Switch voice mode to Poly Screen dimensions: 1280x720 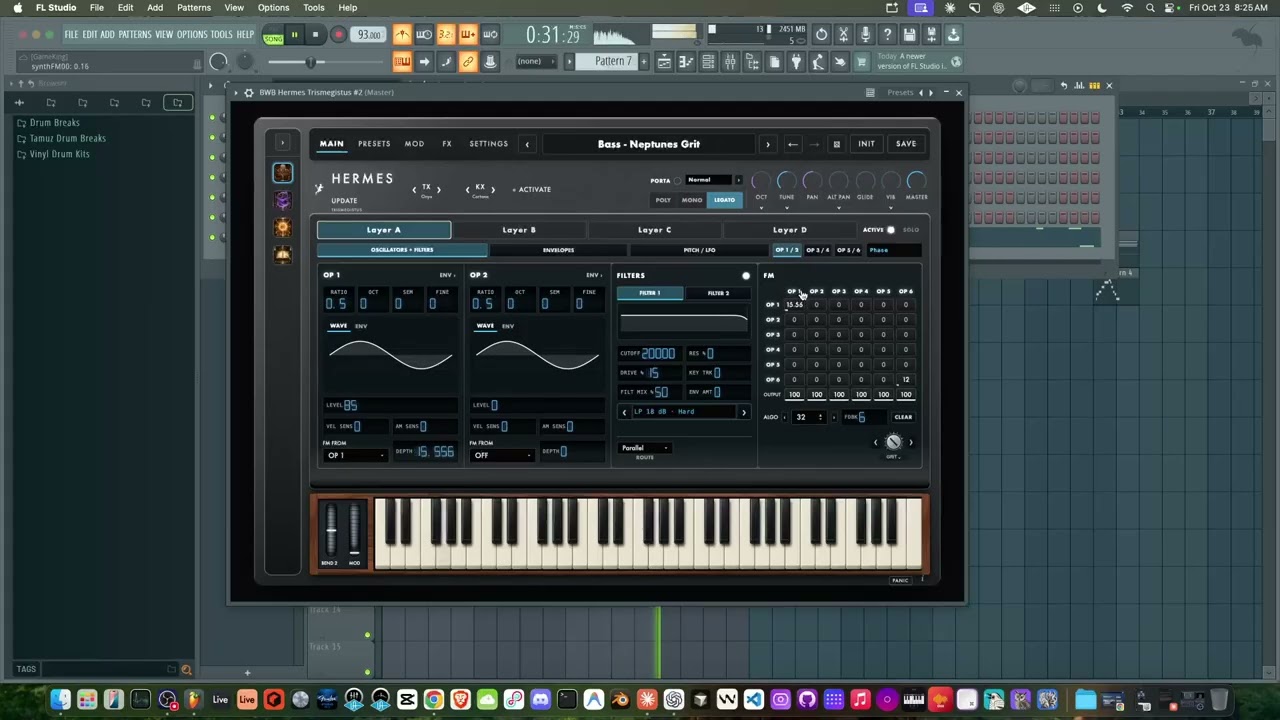[663, 200]
